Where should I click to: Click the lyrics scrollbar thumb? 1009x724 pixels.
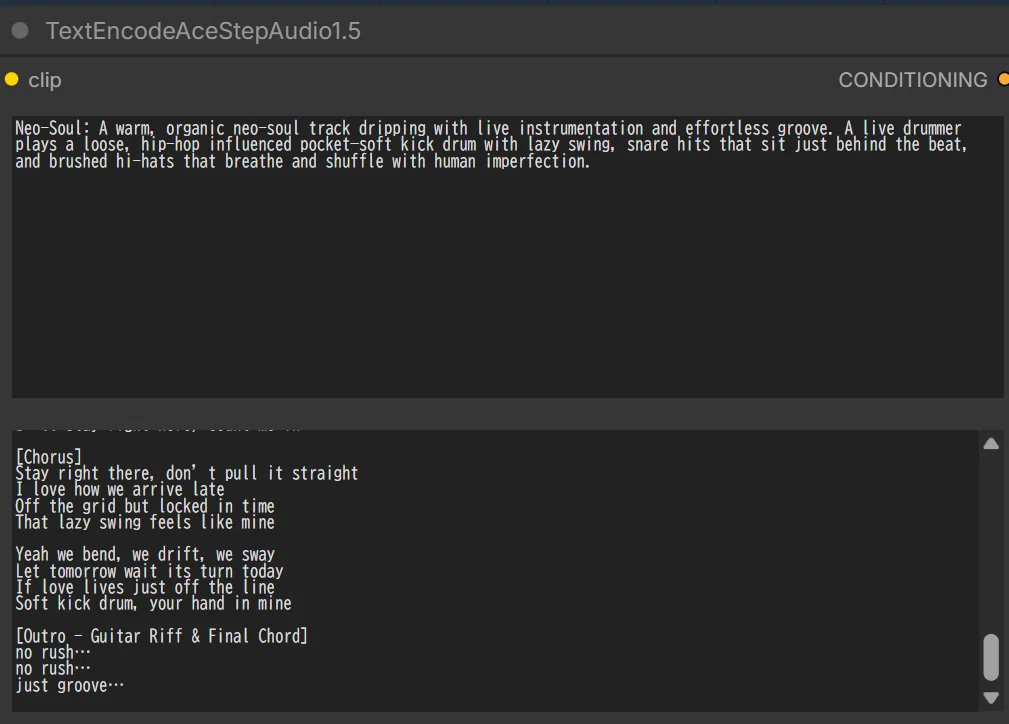click(991, 657)
